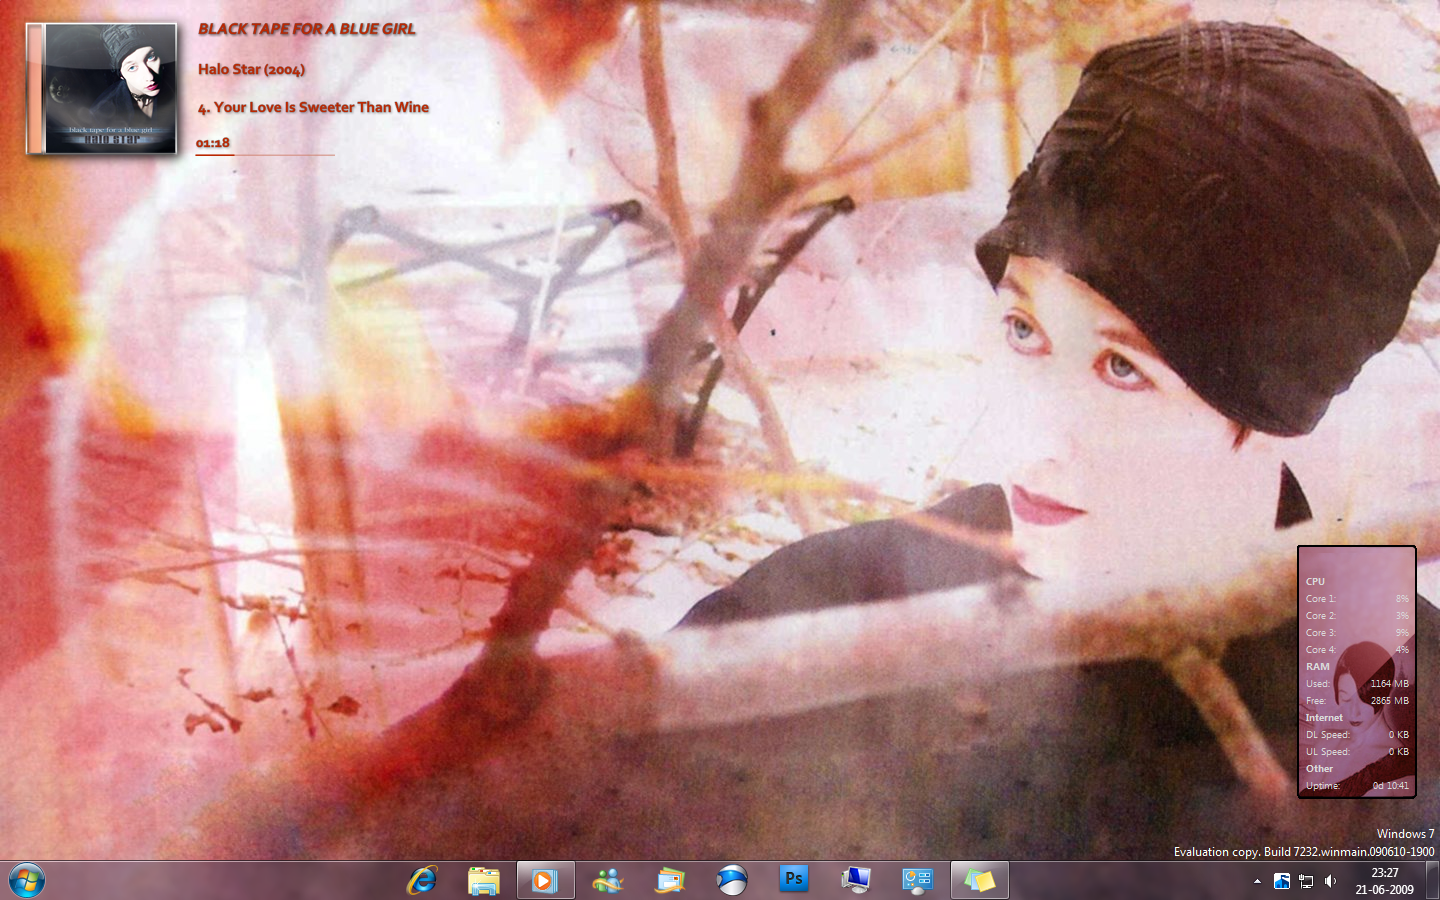Click the "UL Speed:" label

(1327, 751)
